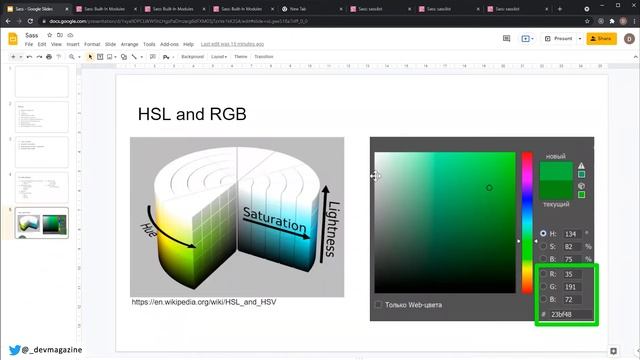Screen dimensions: 640x360
Task: Click the Background button
Action: click(192, 57)
